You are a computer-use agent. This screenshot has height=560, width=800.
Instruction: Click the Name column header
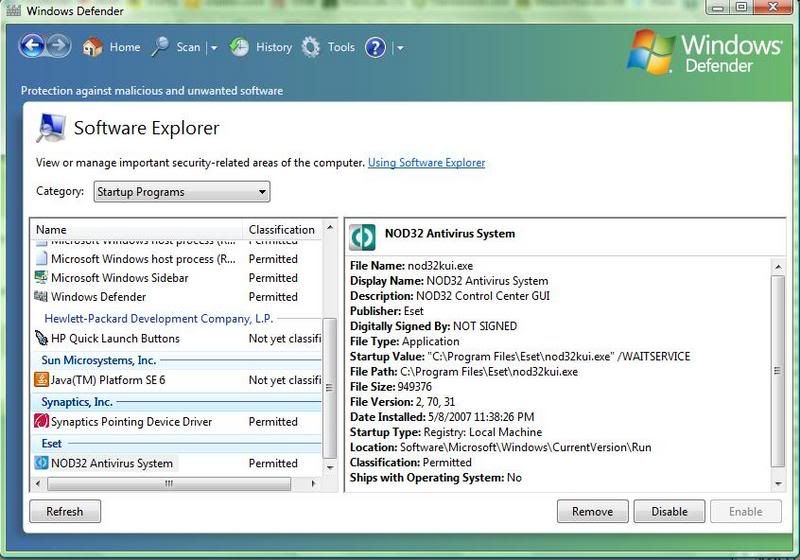(x=136, y=230)
